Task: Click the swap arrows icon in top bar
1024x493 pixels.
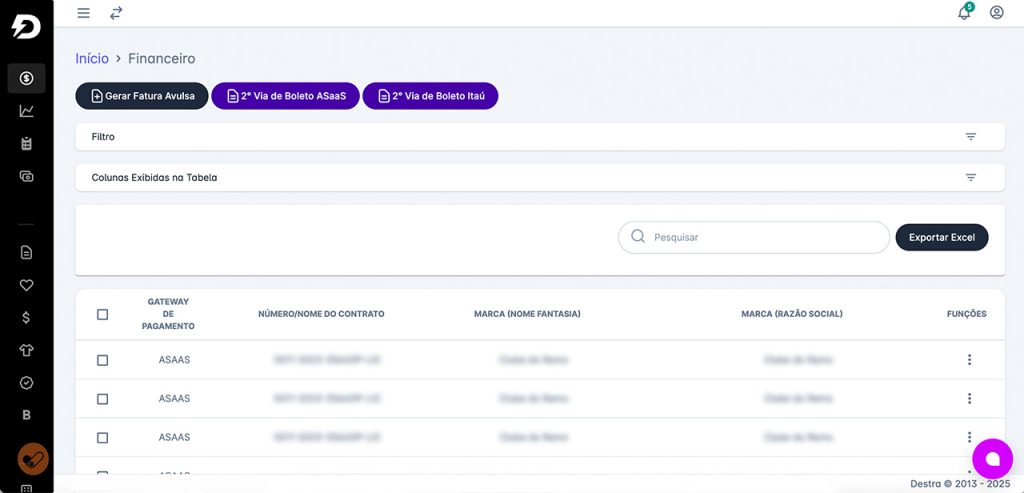Action: 116,13
